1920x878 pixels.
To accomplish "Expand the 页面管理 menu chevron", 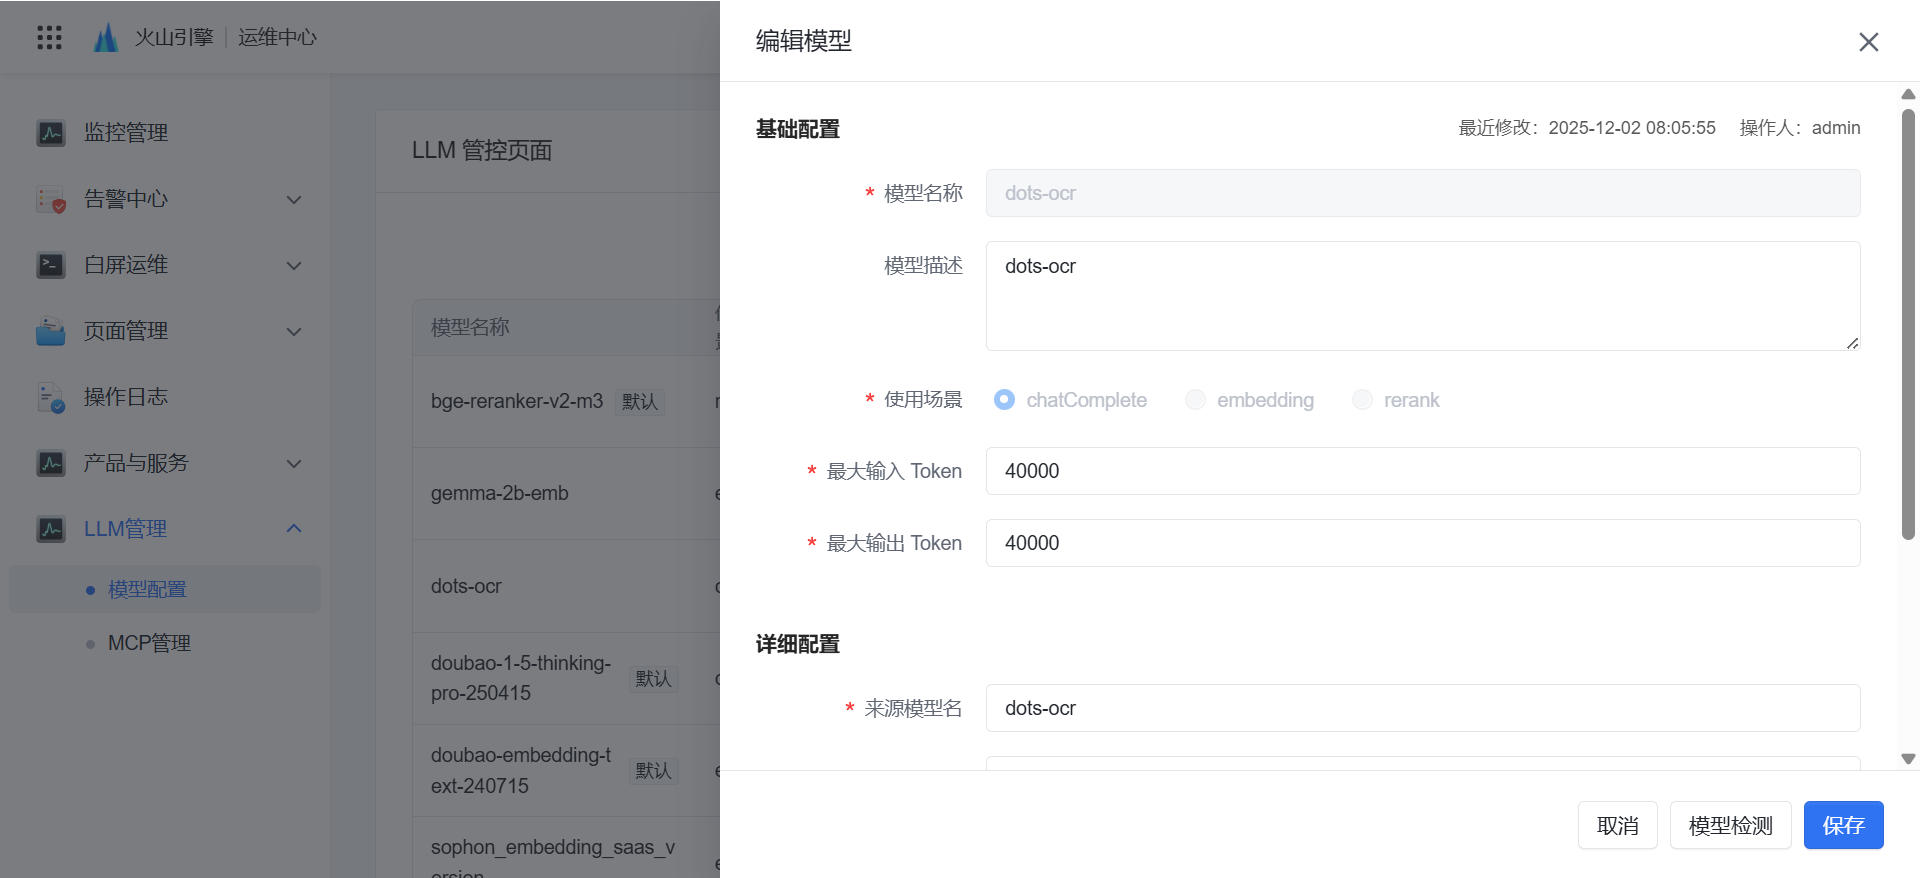I will pyautogui.click(x=294, y=331).
